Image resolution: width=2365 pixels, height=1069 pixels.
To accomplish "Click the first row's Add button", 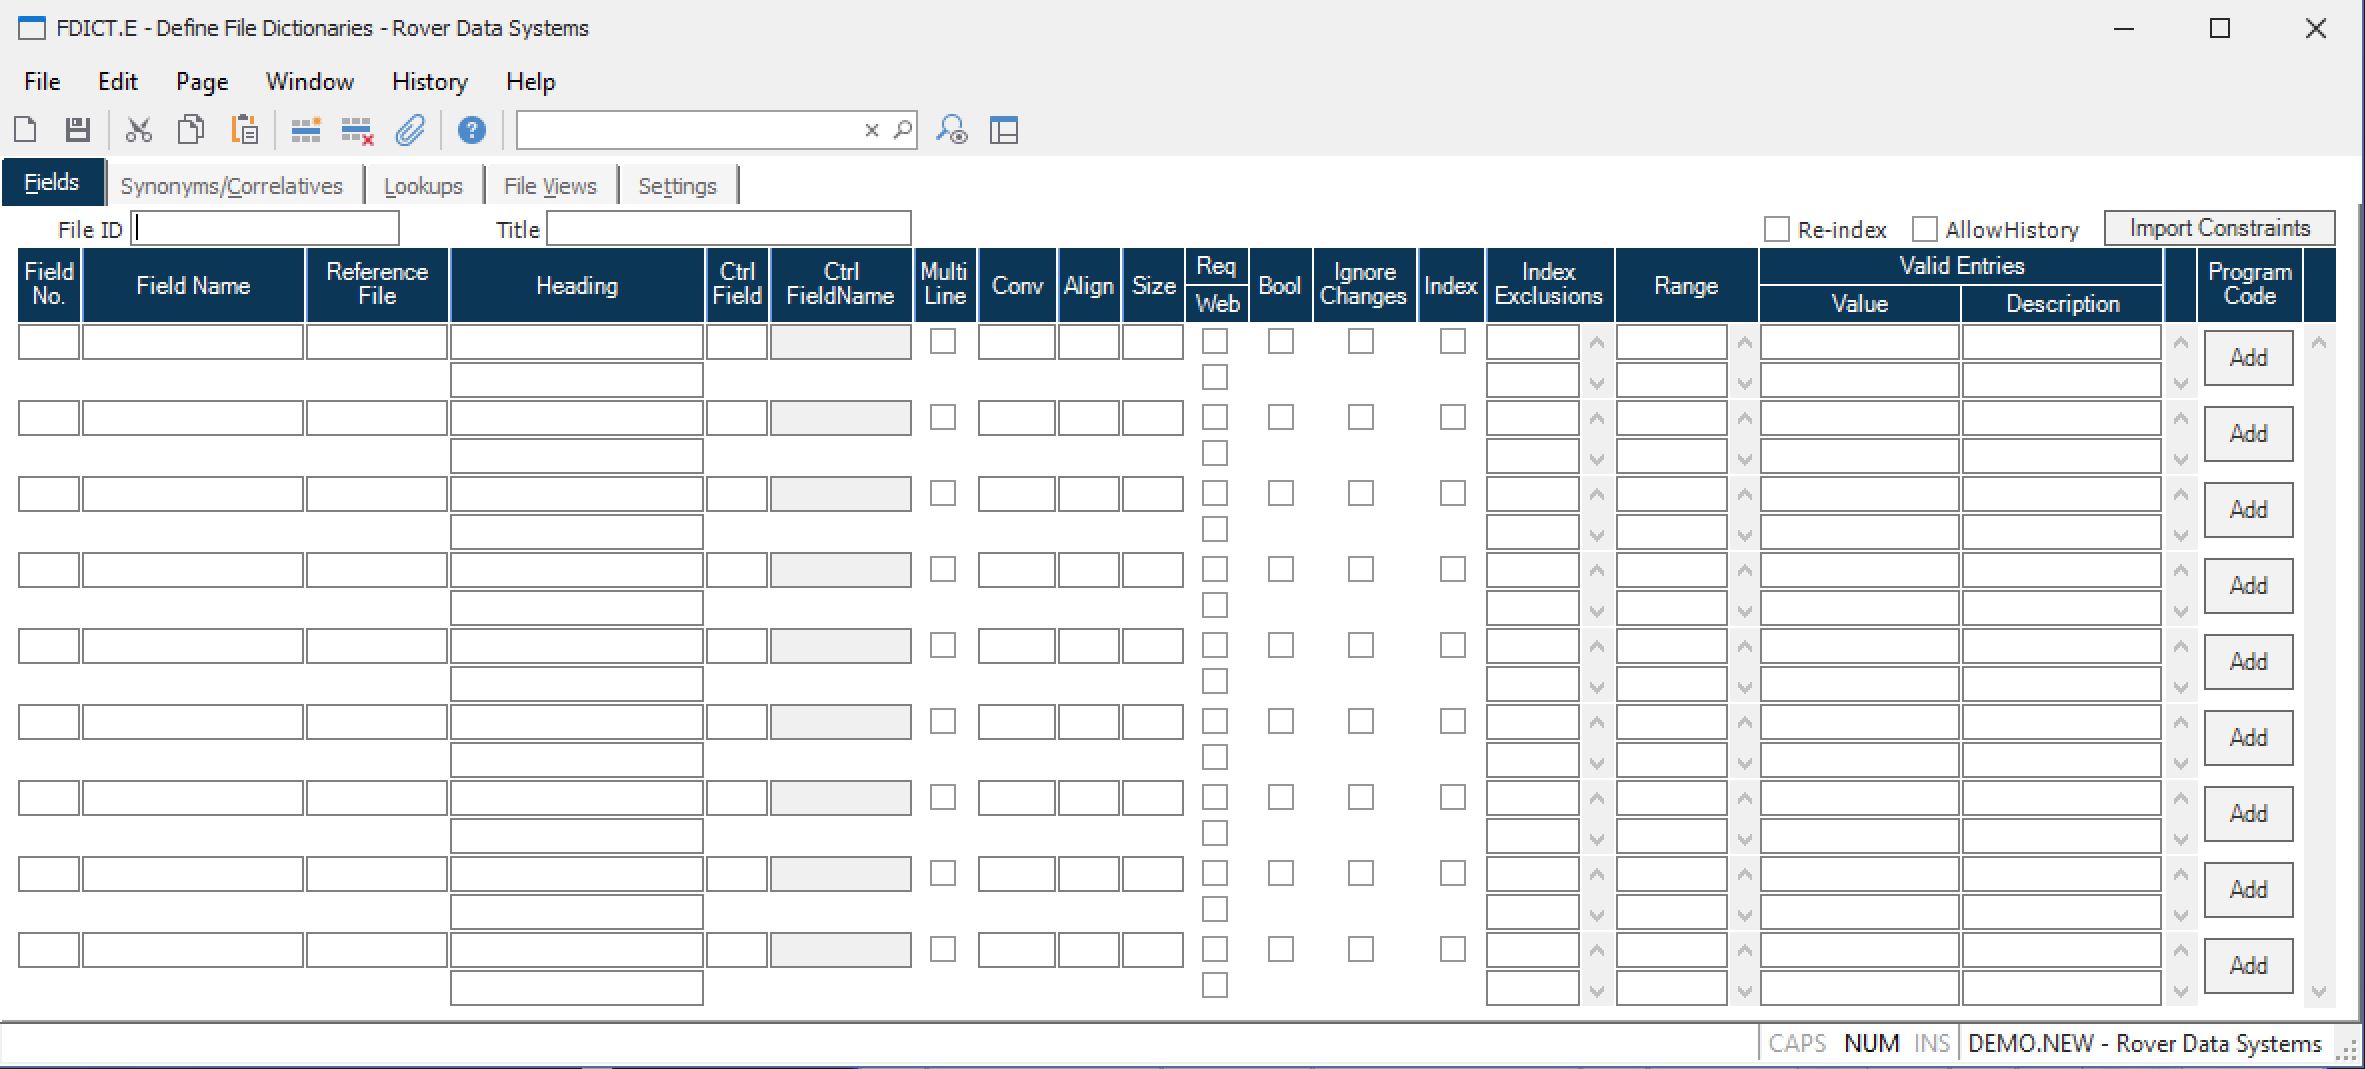I will click(x=2247, y=358).
